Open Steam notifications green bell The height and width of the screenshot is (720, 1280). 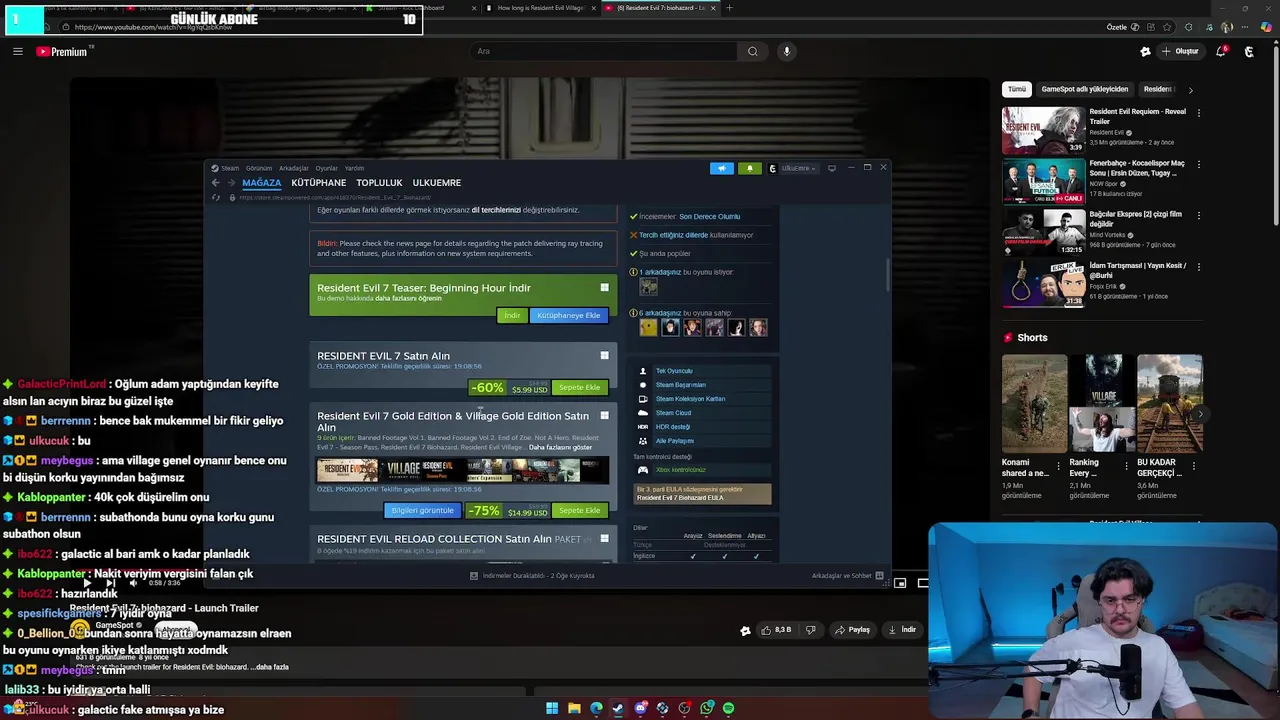[x=749, y=168]
